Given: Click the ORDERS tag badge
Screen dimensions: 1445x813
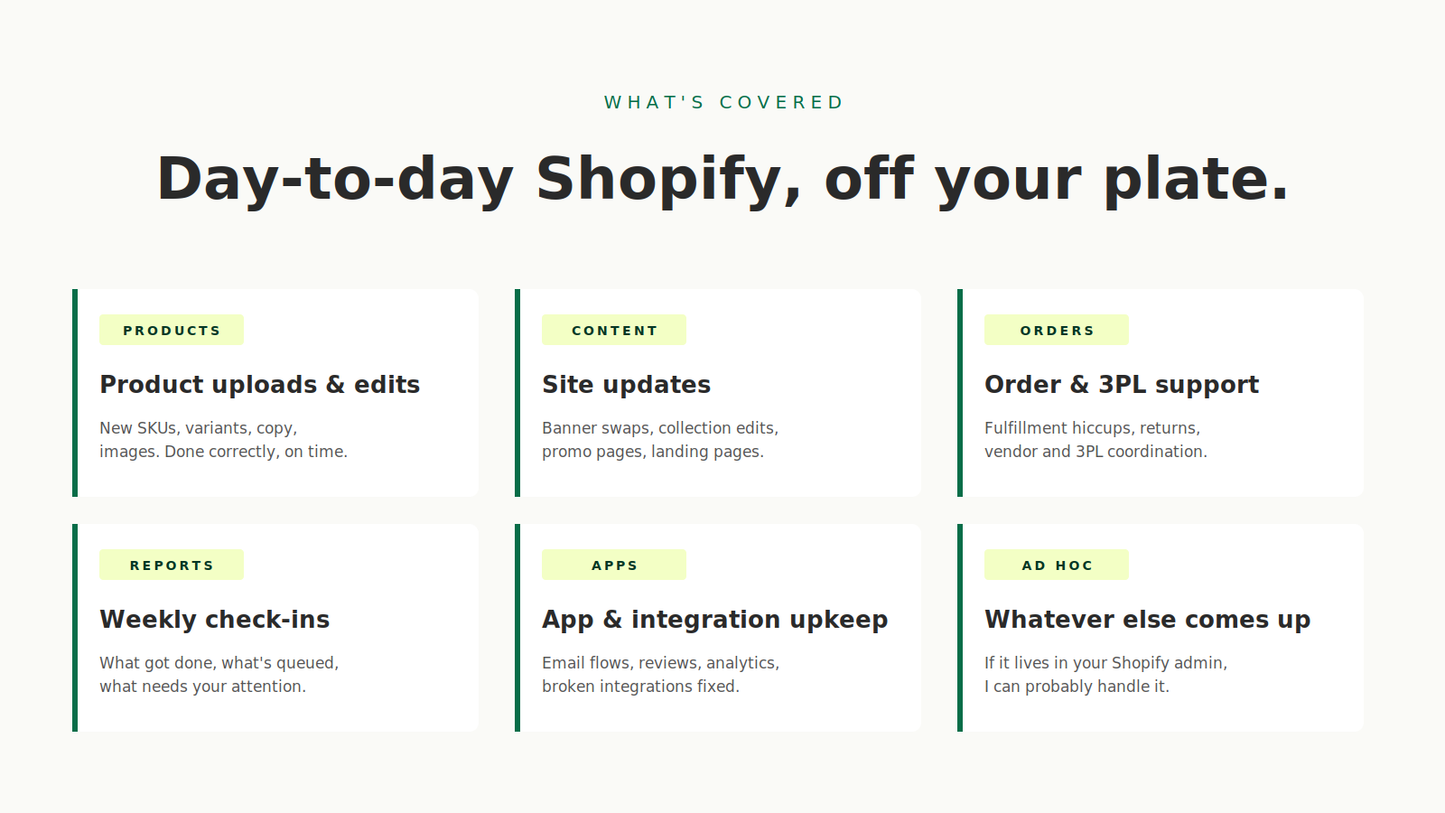Looking at the screenshot, I should point(1056,330).
